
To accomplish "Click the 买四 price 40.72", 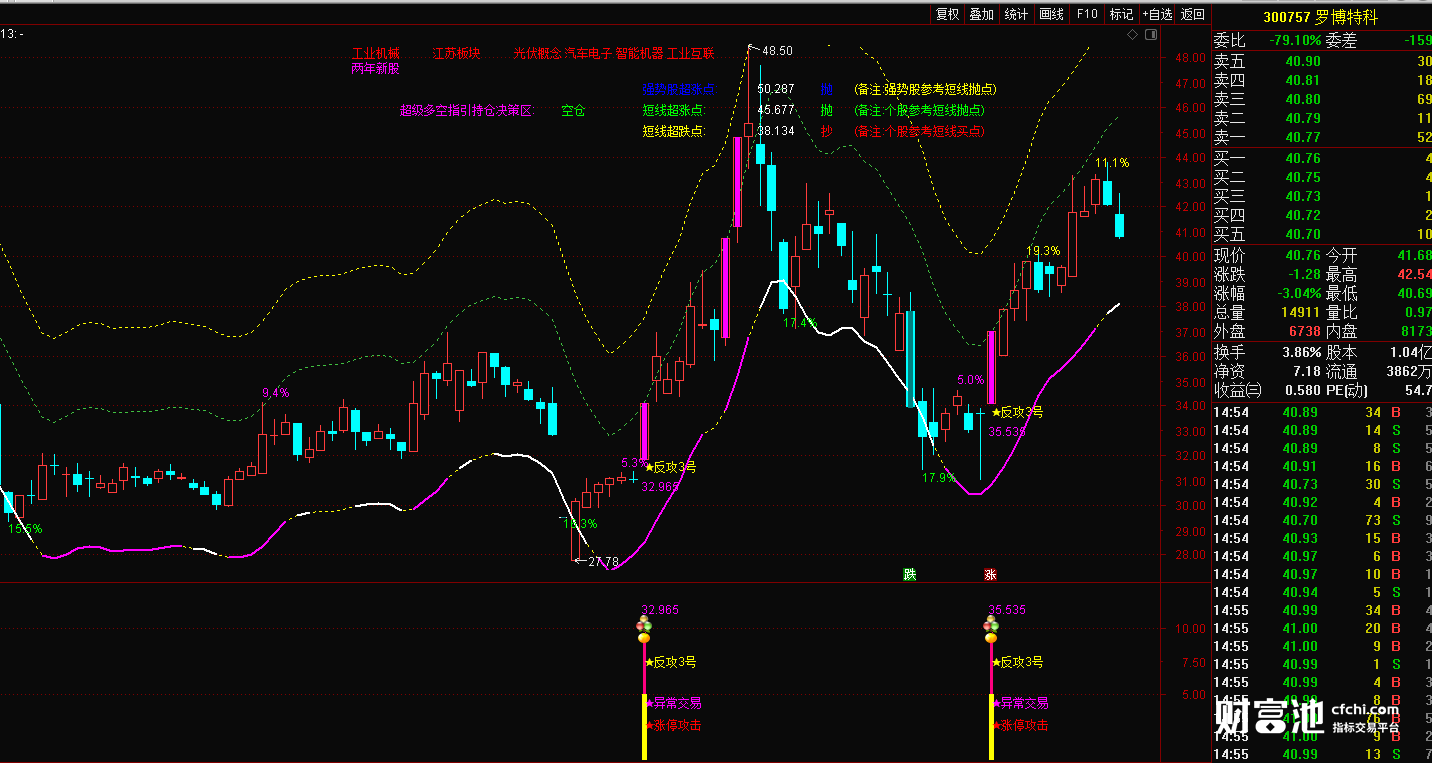I will 1301,215.
